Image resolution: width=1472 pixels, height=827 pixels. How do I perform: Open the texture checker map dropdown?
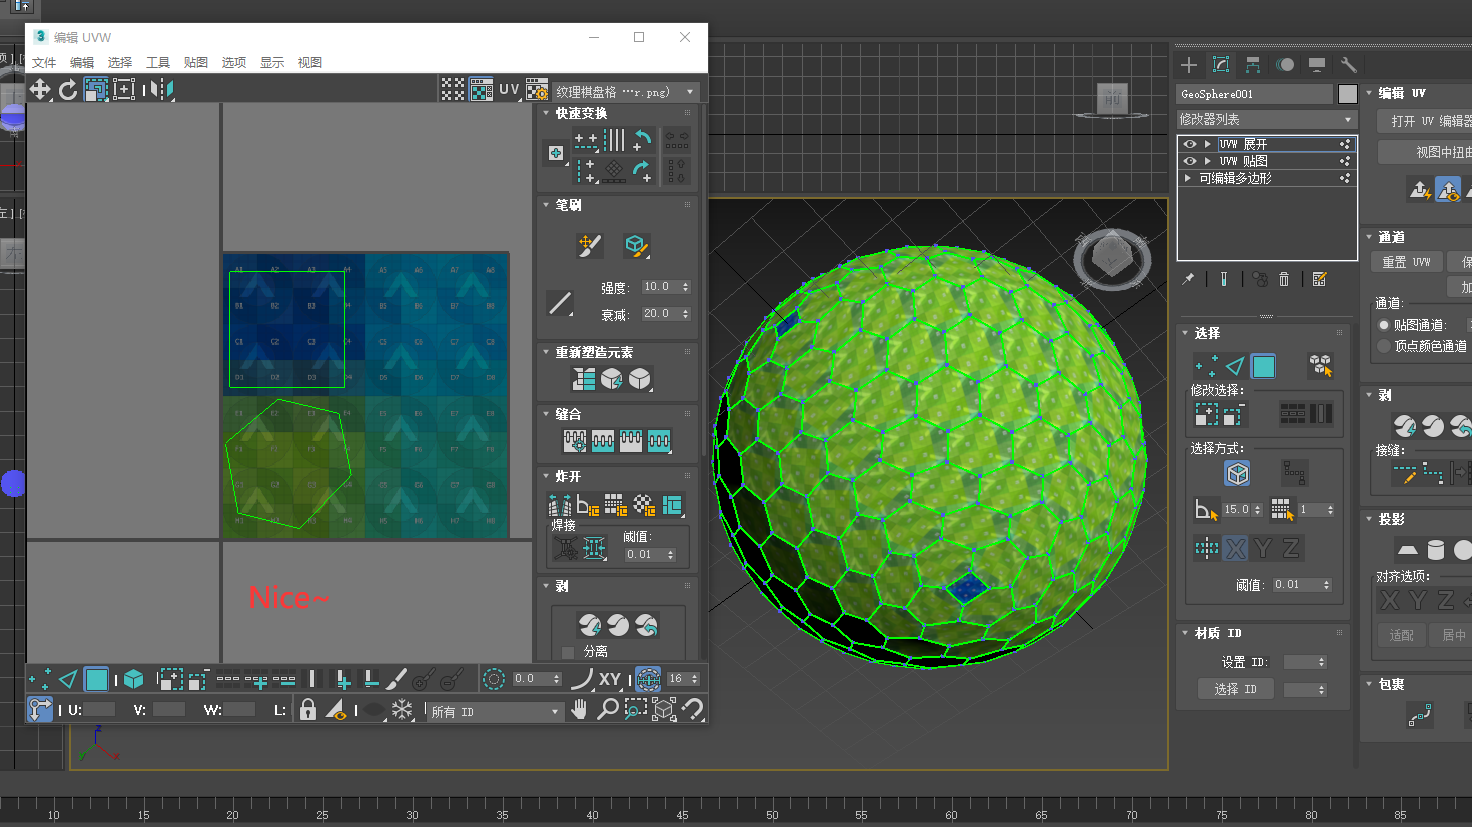[x=625, y=91]
